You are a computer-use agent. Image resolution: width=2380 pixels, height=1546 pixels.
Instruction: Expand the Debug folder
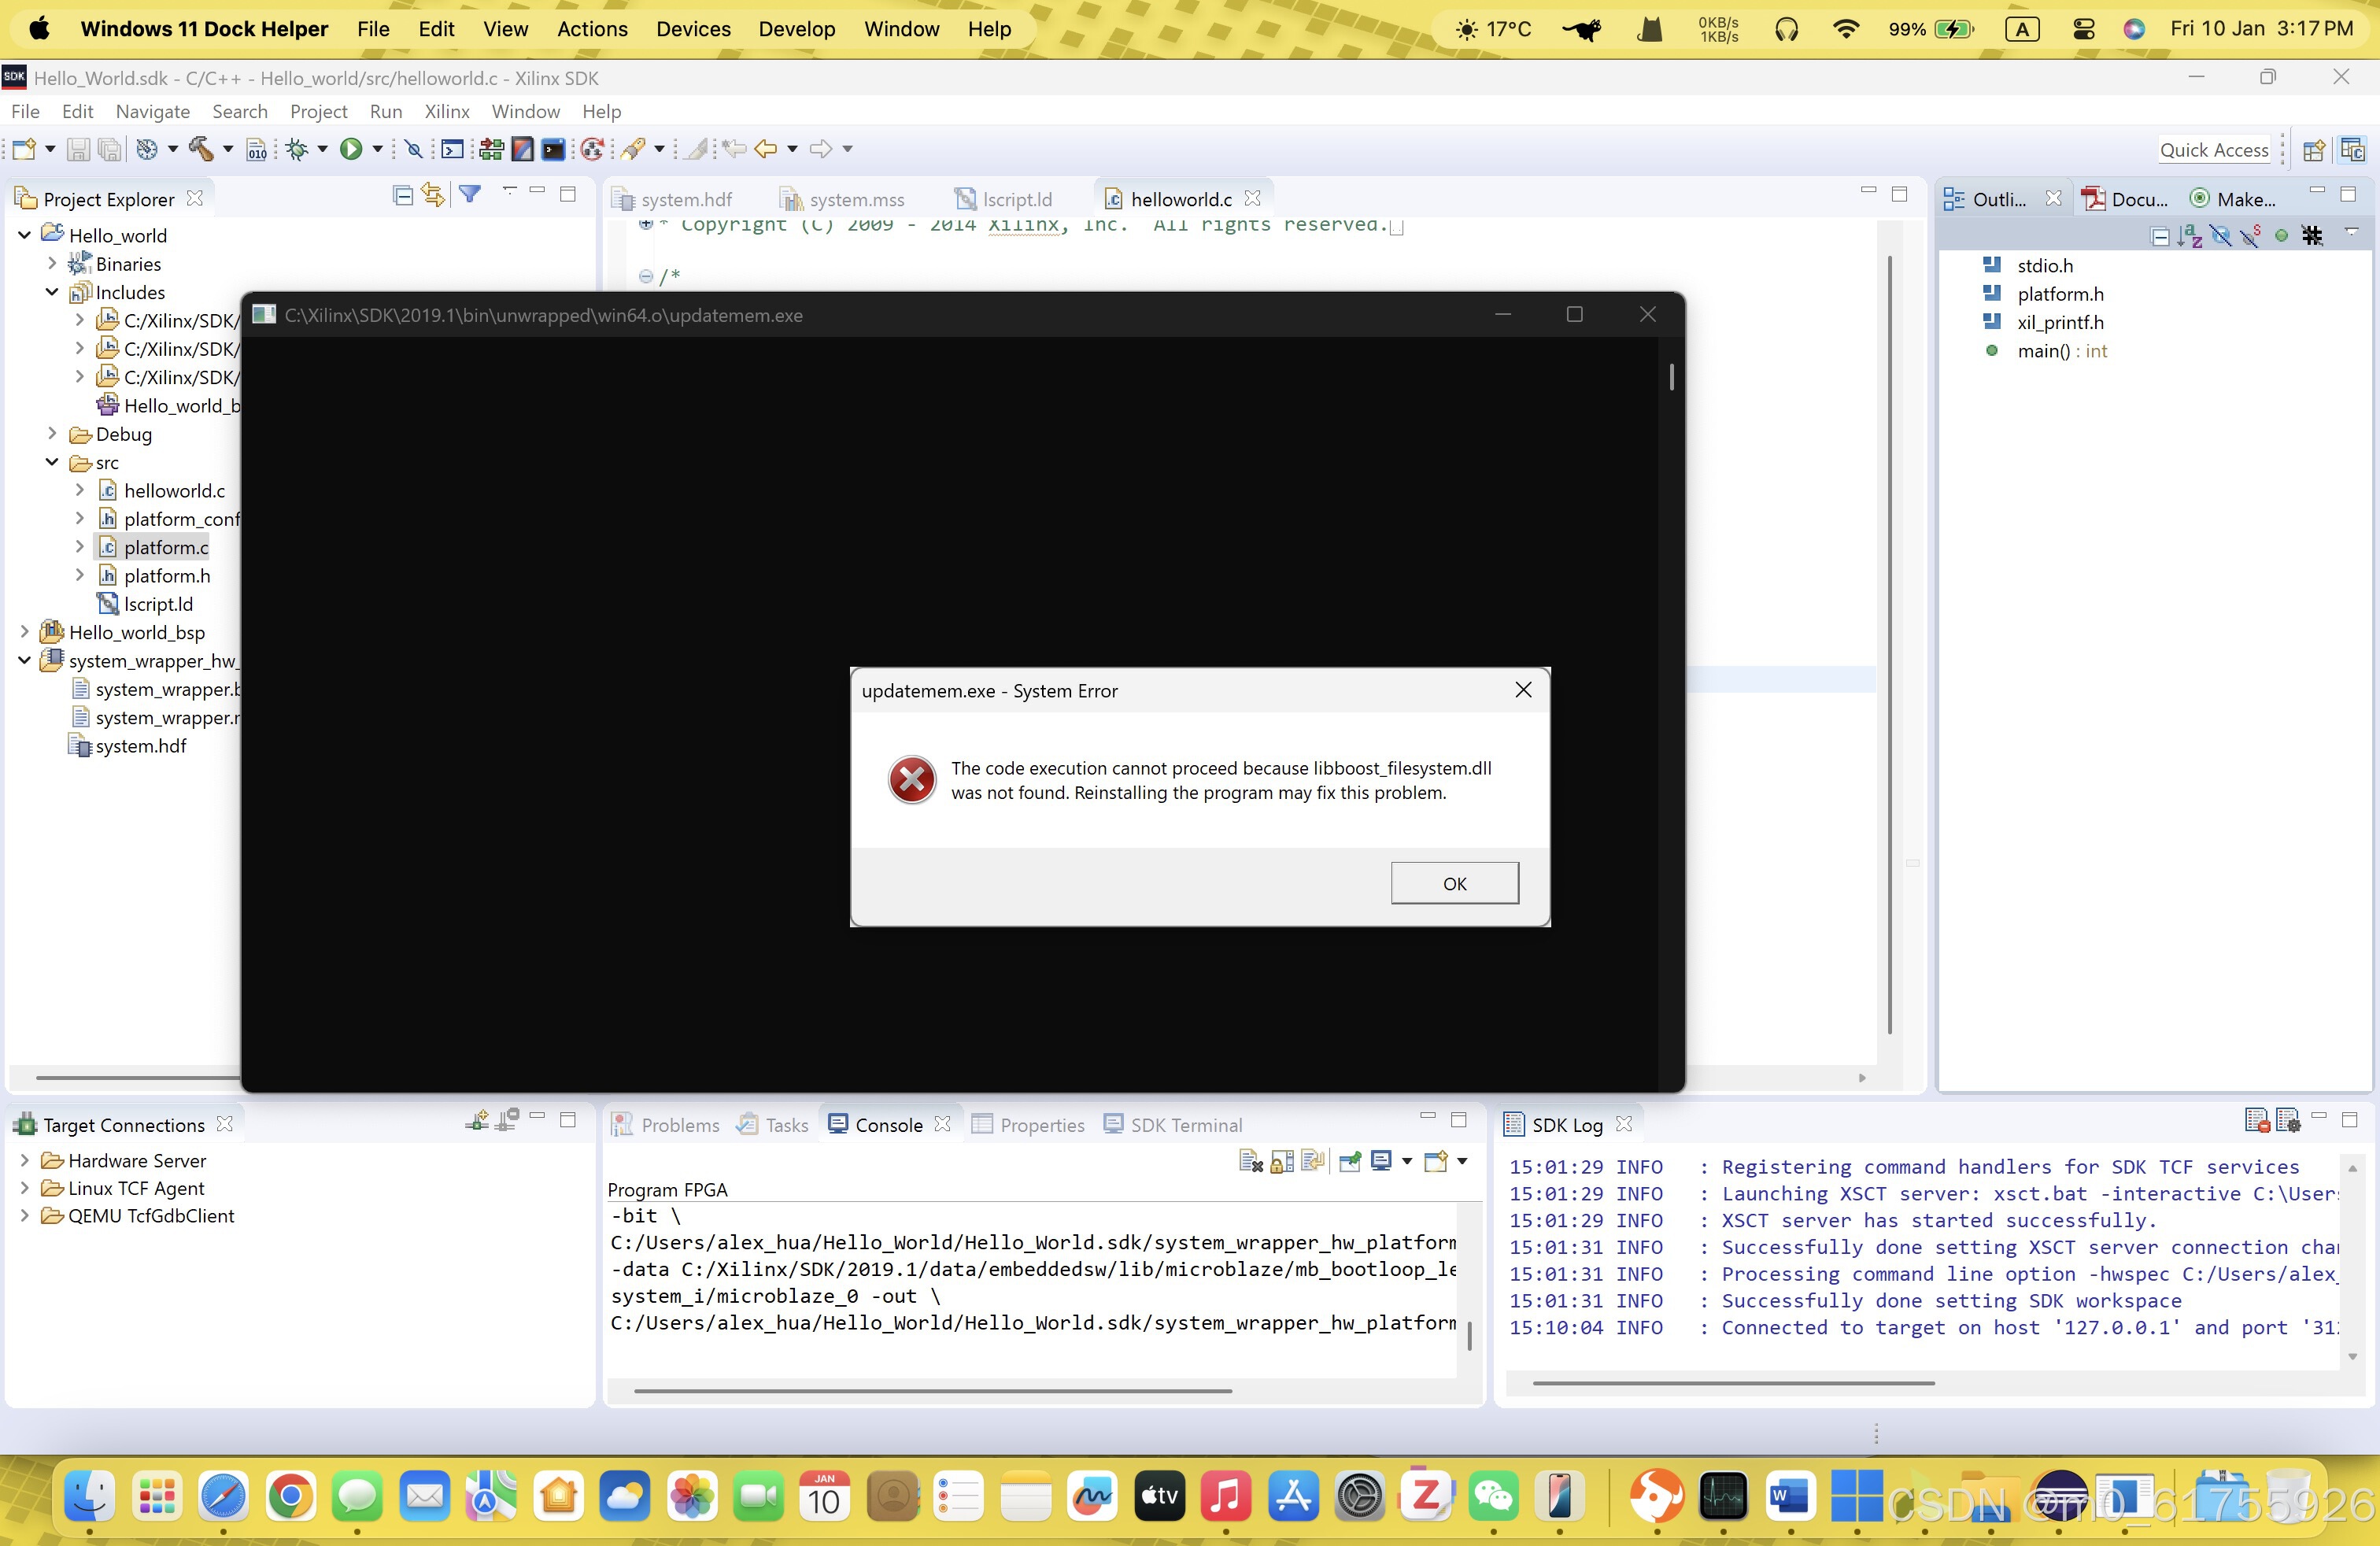pos(52,434)
